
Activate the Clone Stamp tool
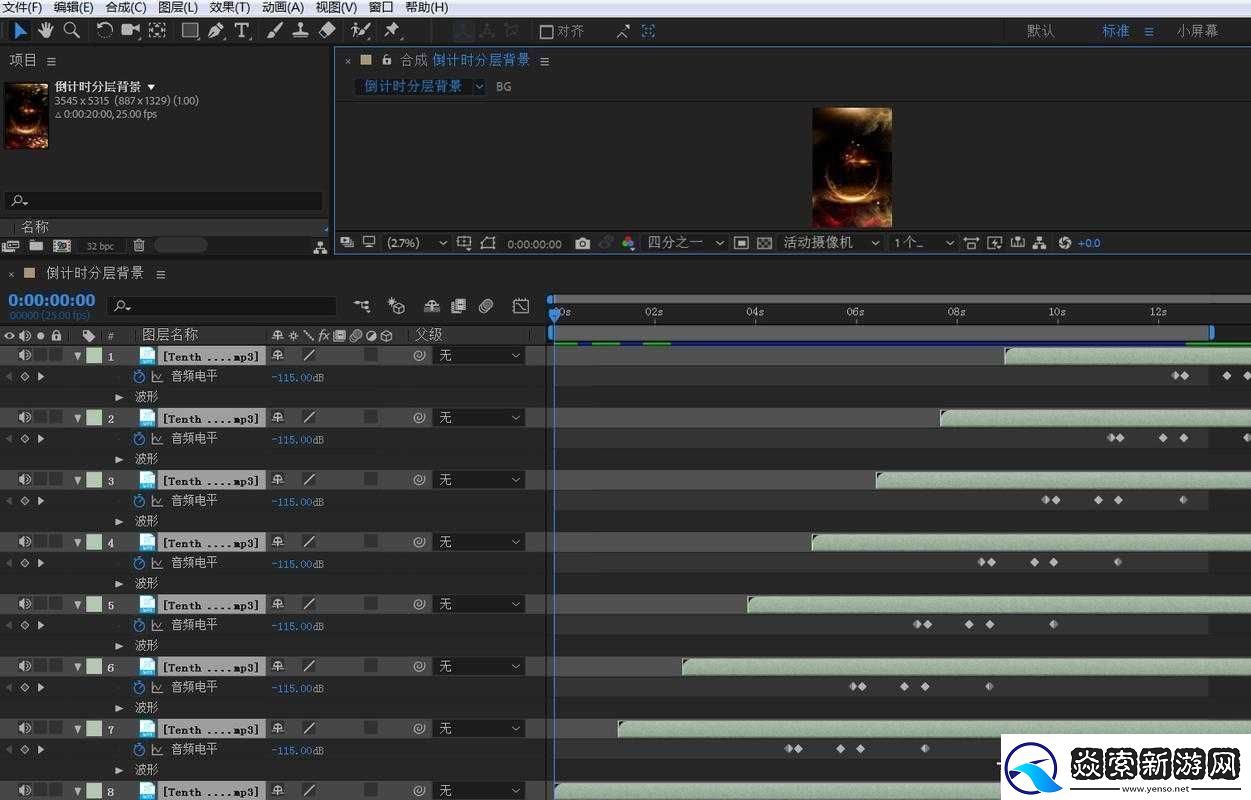coord(300,30)
